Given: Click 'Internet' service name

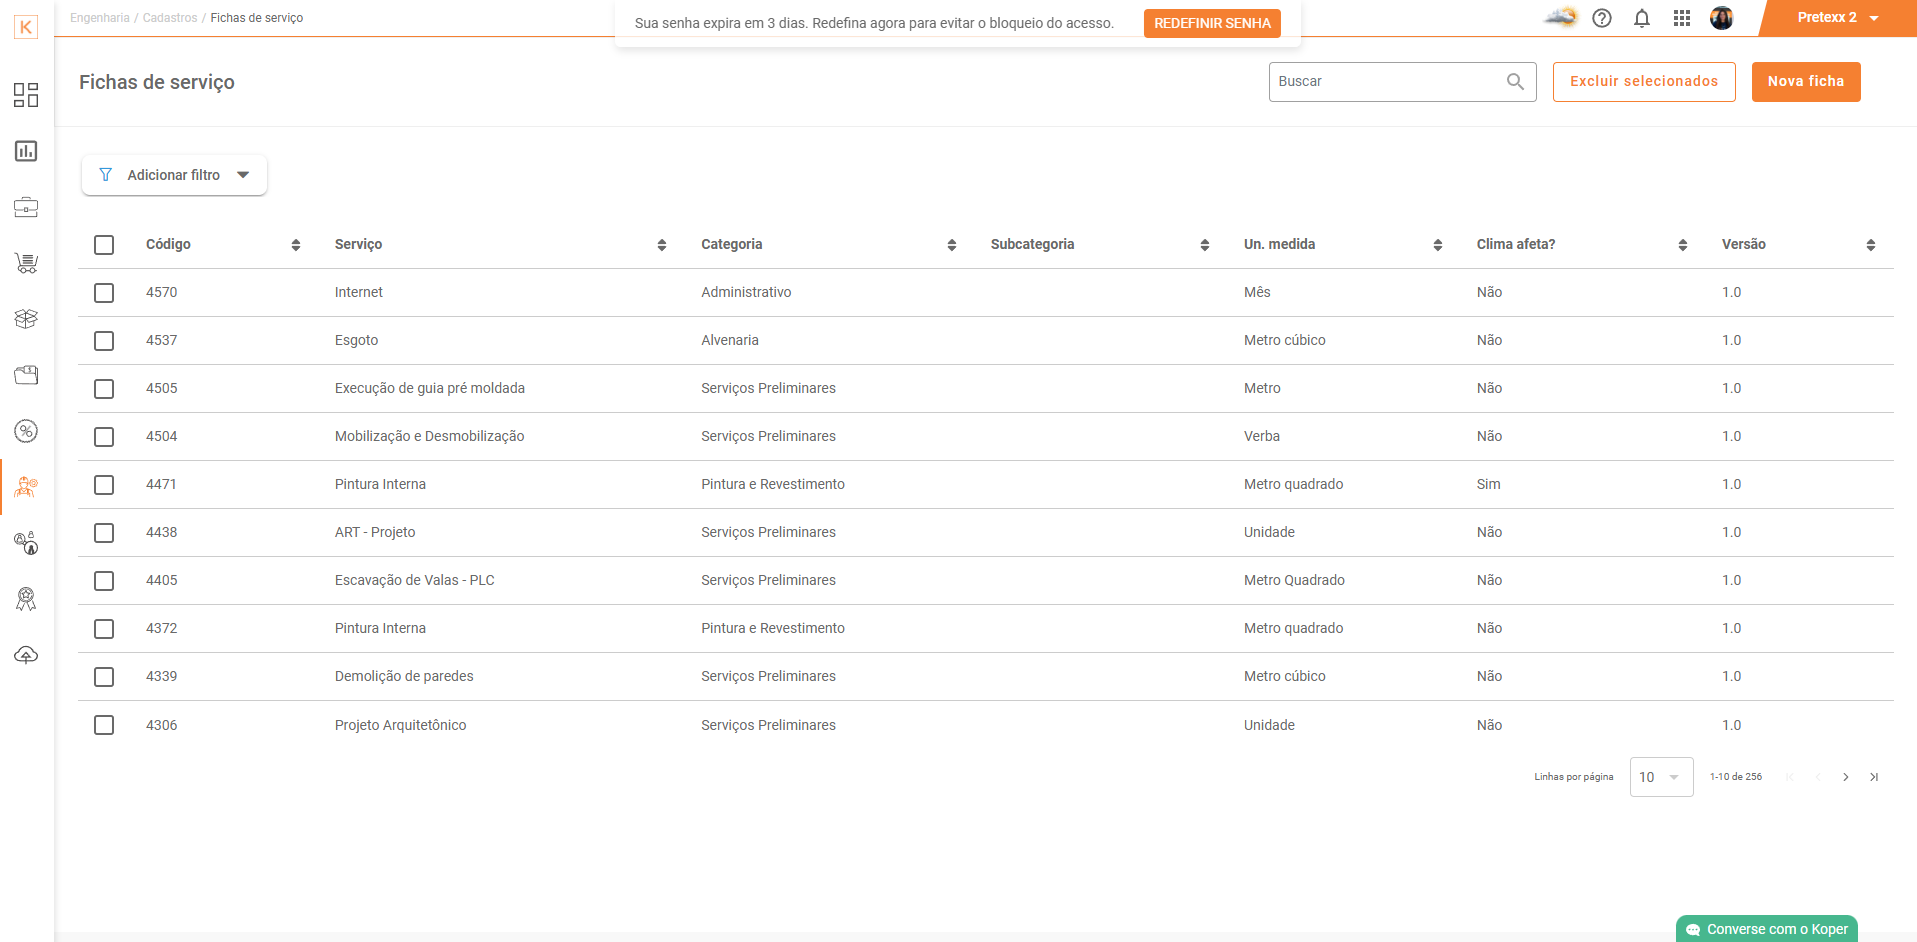Looking at the screenshot, I should tap(359, 292).
